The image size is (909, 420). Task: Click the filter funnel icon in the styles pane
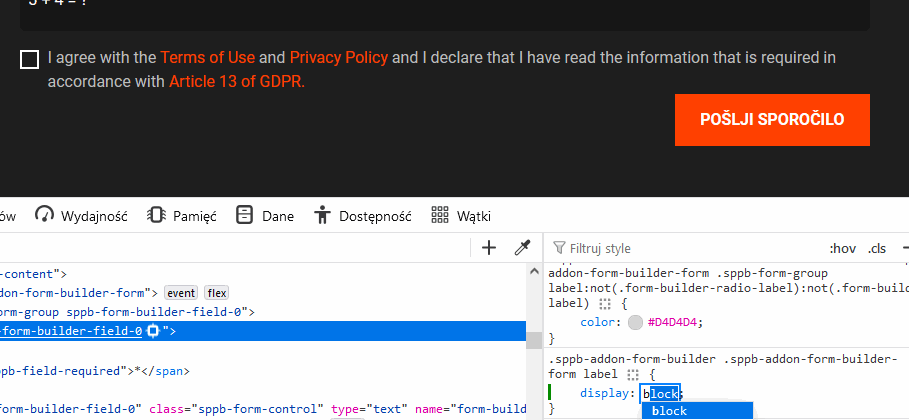[559, 248]
